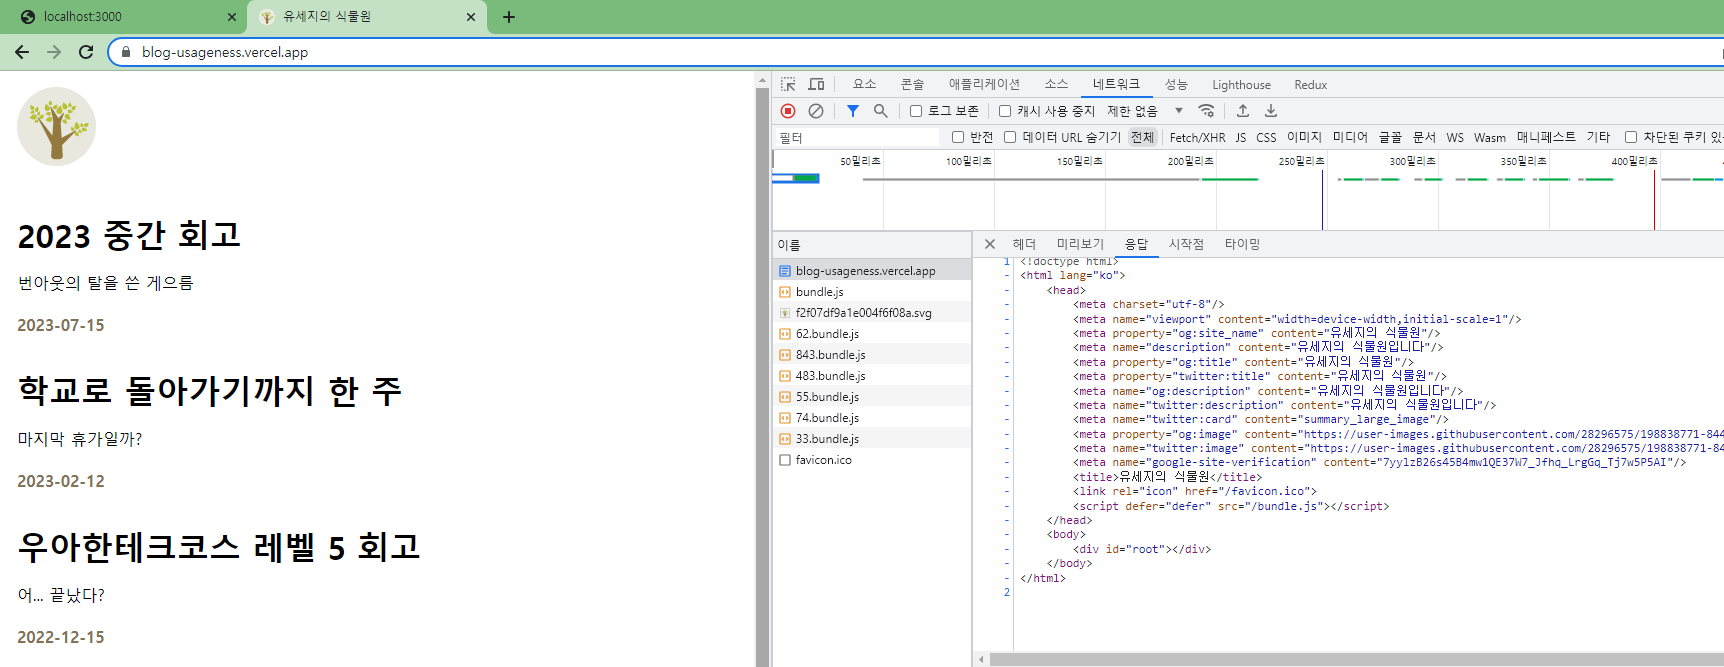Image resolution: width=1724 pixels, height=667 pixels.
Task: Click the tree logo on the blog
Action: (57, 126)
